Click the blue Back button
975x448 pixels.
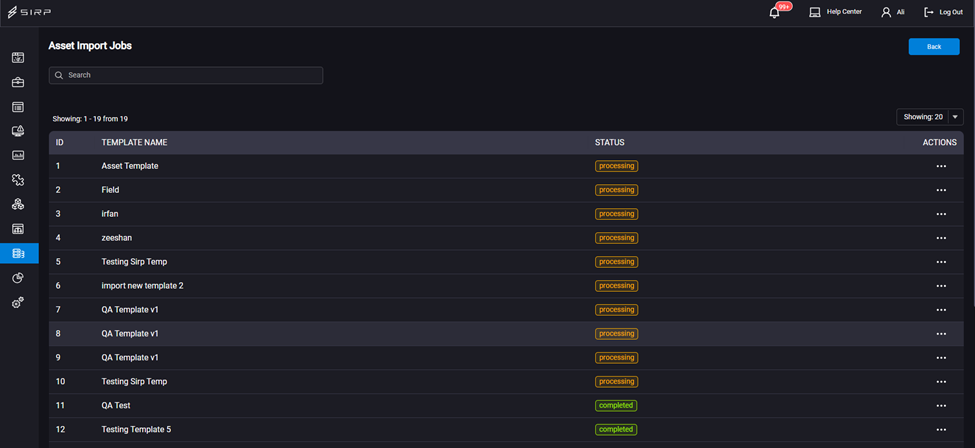(934, 47)
